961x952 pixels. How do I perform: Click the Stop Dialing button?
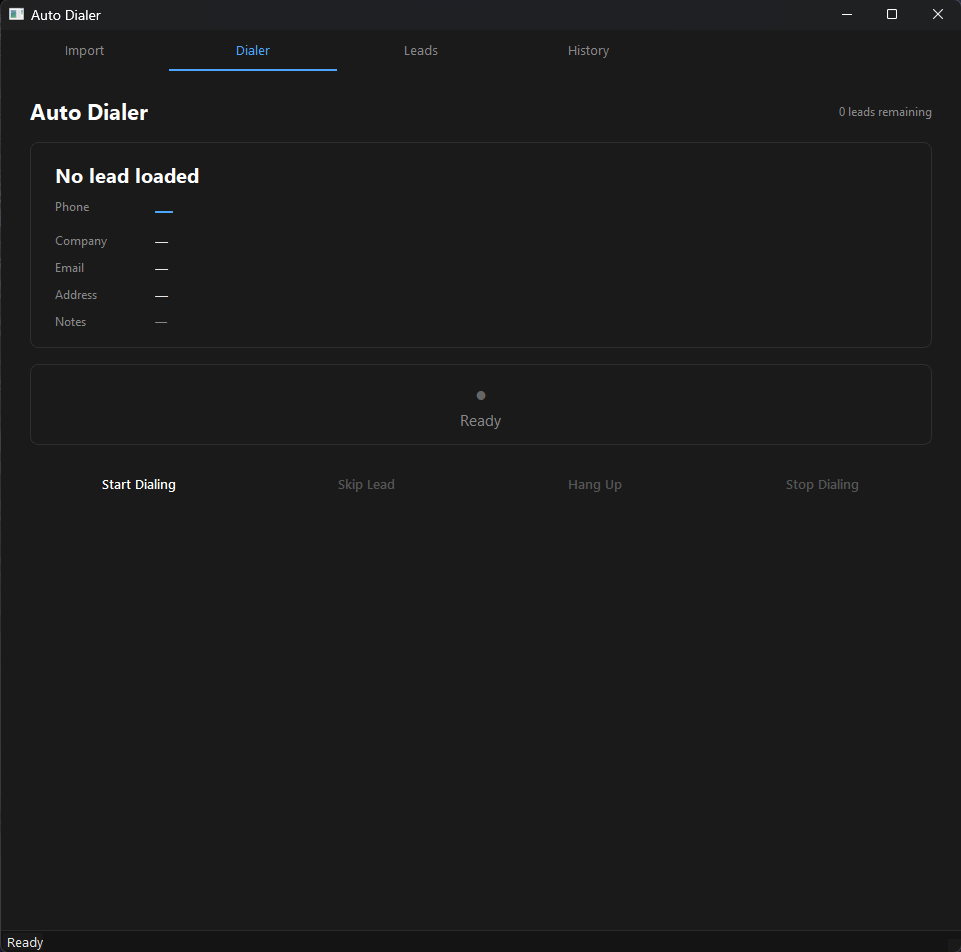822,484
